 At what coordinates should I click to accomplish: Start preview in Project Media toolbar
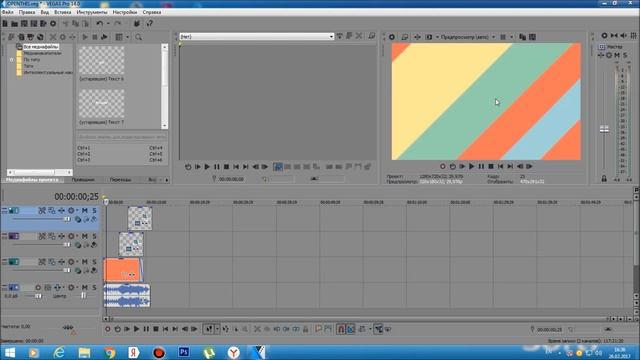pyautogui.click(x=85, y=37)
